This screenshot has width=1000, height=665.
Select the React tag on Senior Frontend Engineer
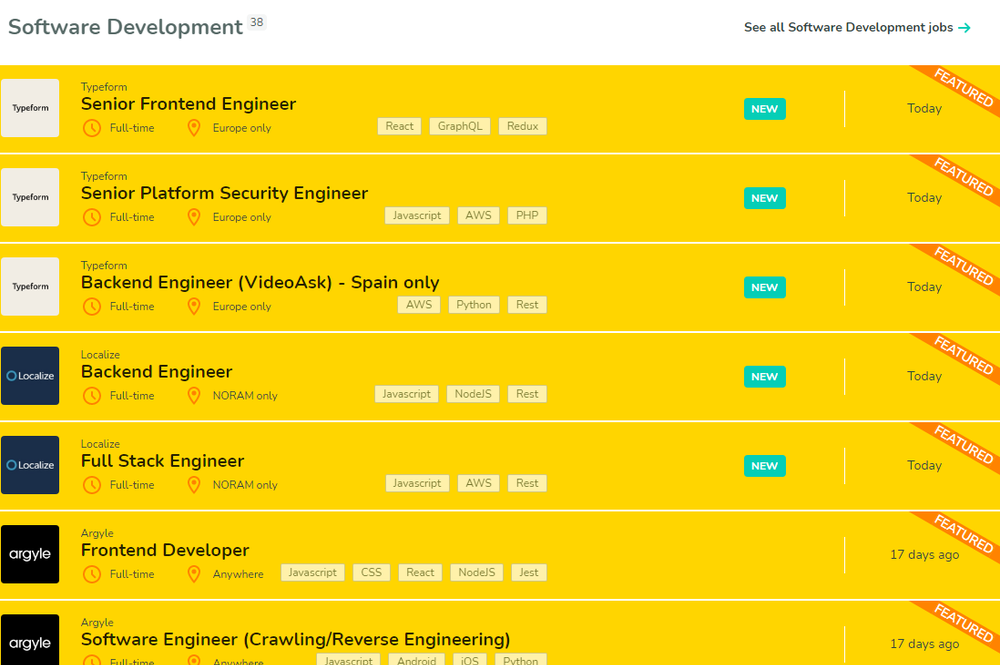(399, 126)
